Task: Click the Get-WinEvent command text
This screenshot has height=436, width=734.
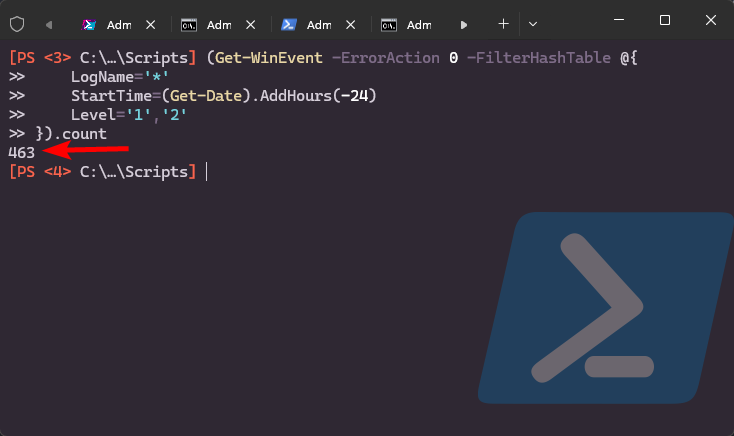Action: click(x=269, y=58)
